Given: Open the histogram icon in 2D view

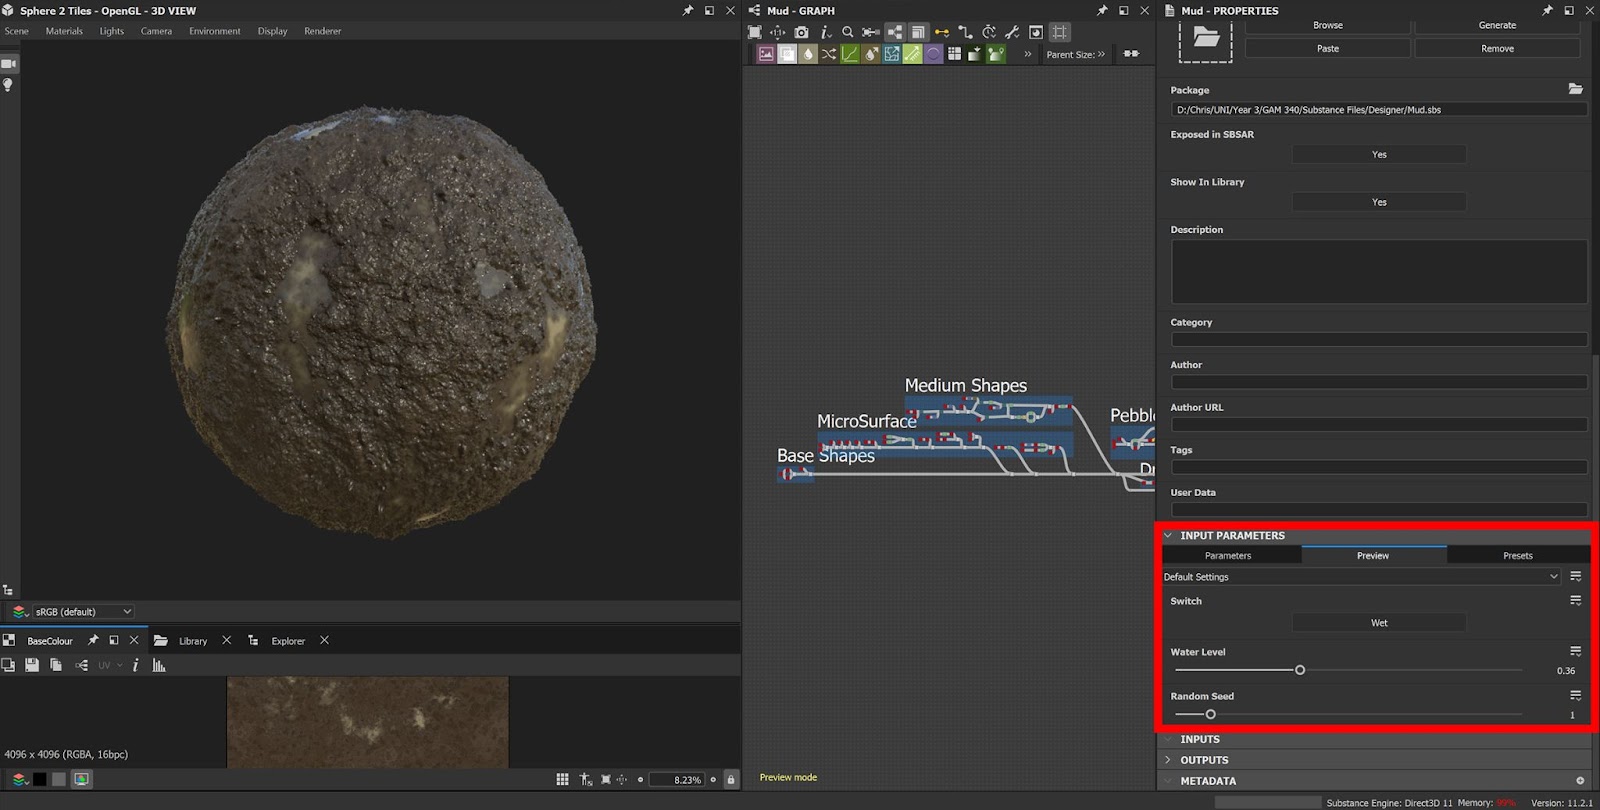Looking at the screenshot, I should [159, 665].
